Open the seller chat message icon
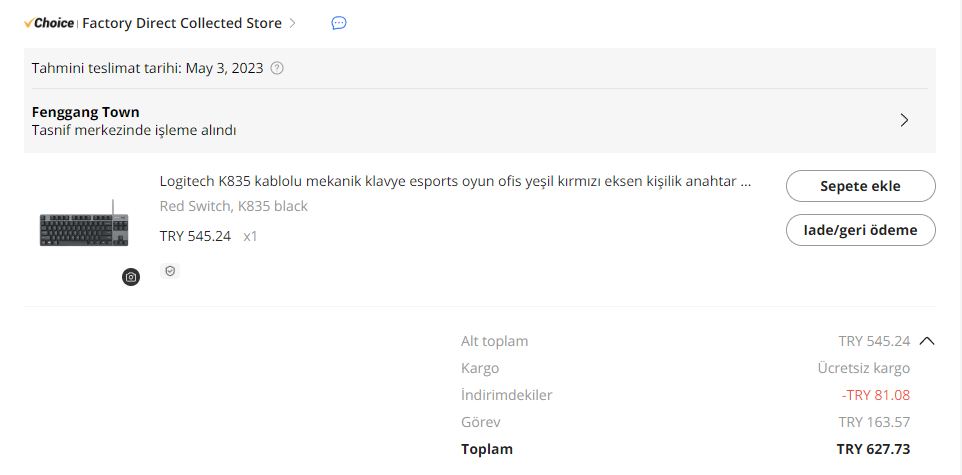 click(339, 23)
